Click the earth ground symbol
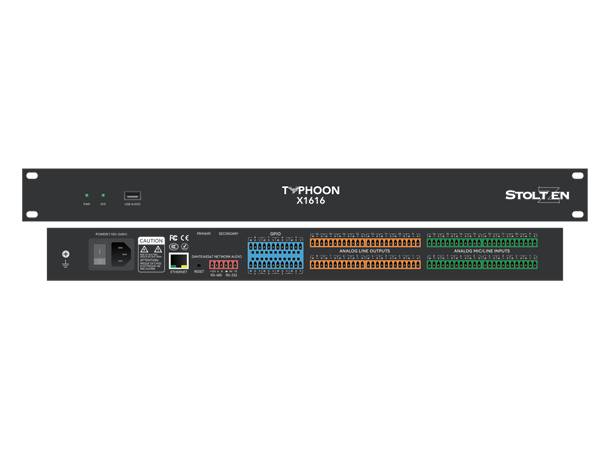Image resolution: width=610 pixels, height=450 pixels. (x=66, y=264)
